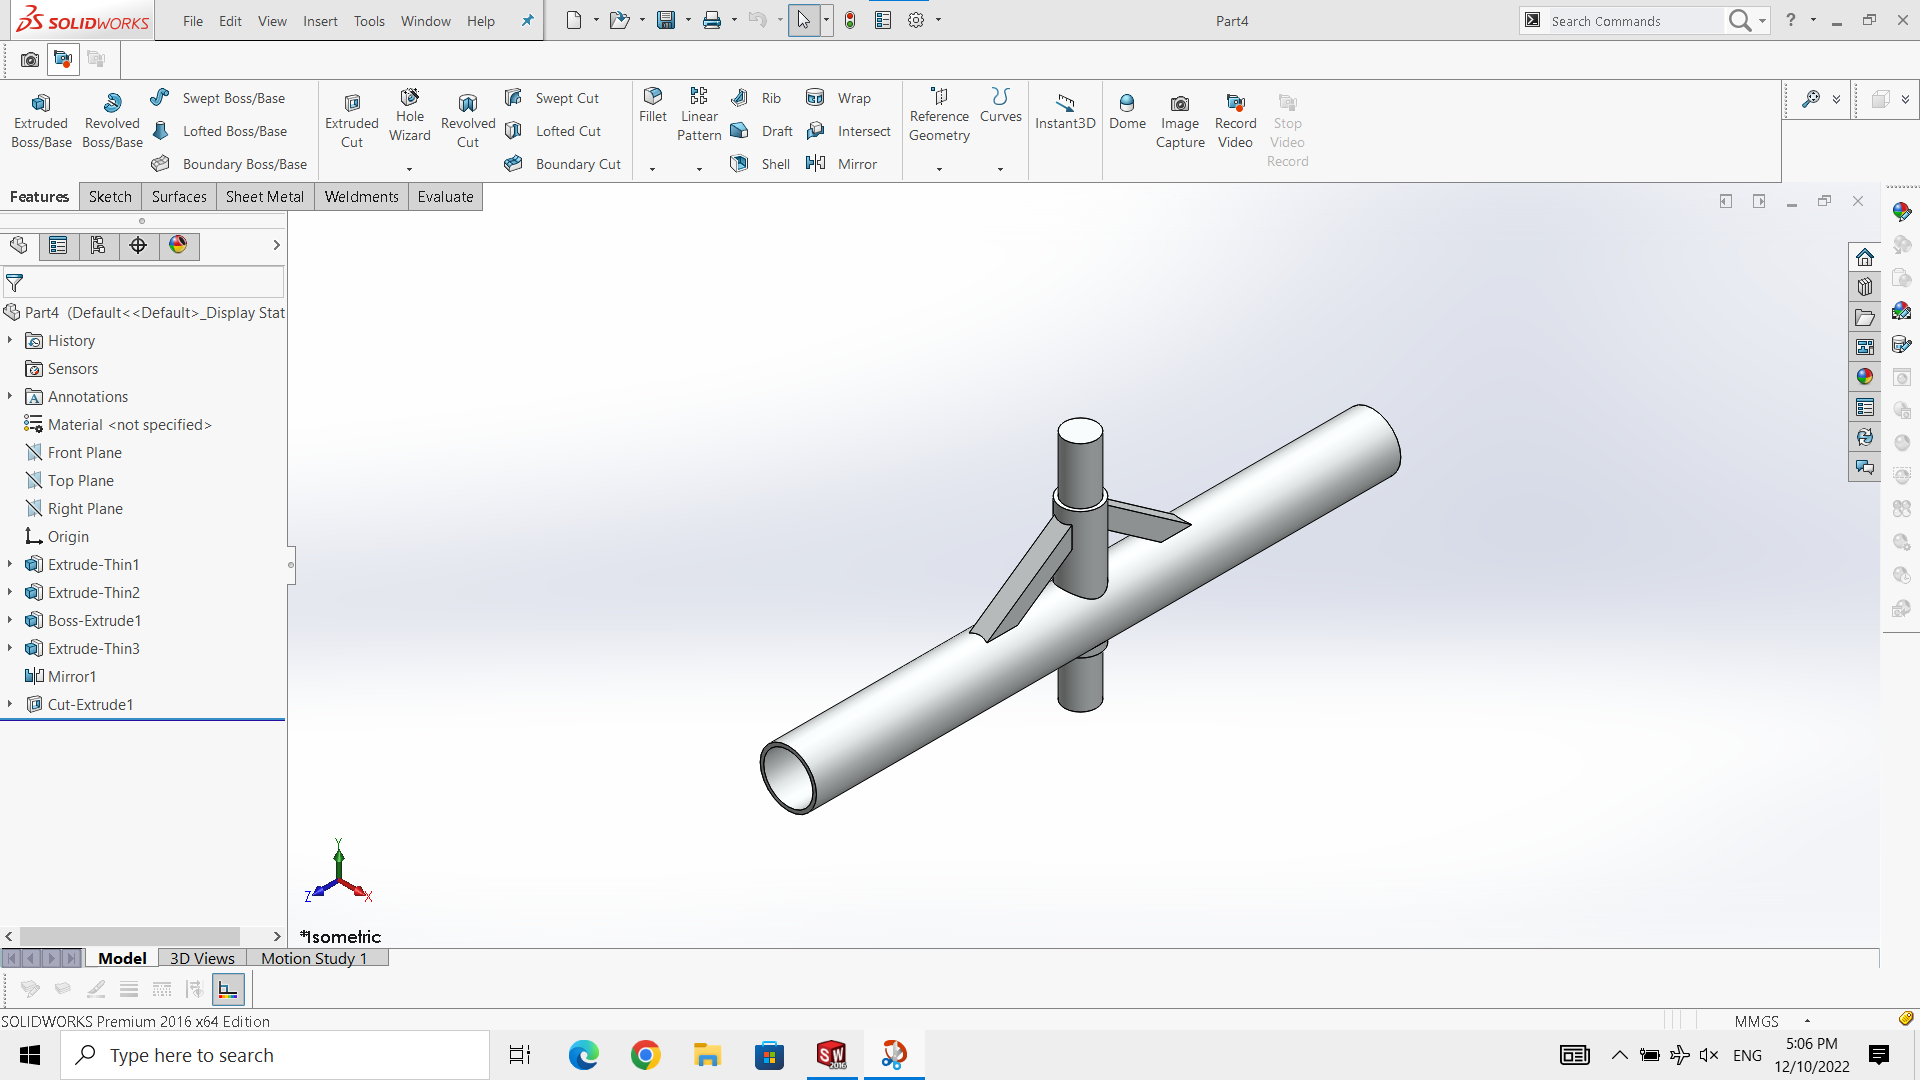Viewport: 1920px width, 1080px height.
Task: Click the Intersect tool
Action: click(848, 131)
